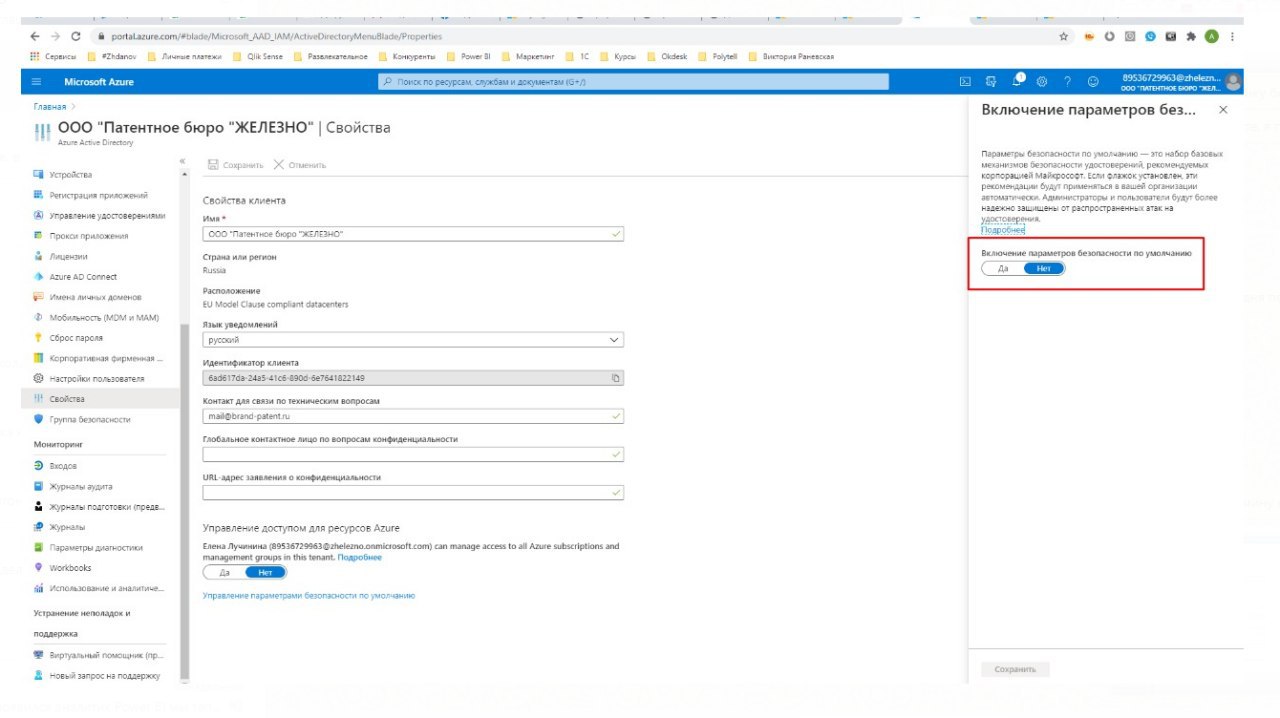Click the browser back arrow
Screen dimensions: 1280x718
36,36
